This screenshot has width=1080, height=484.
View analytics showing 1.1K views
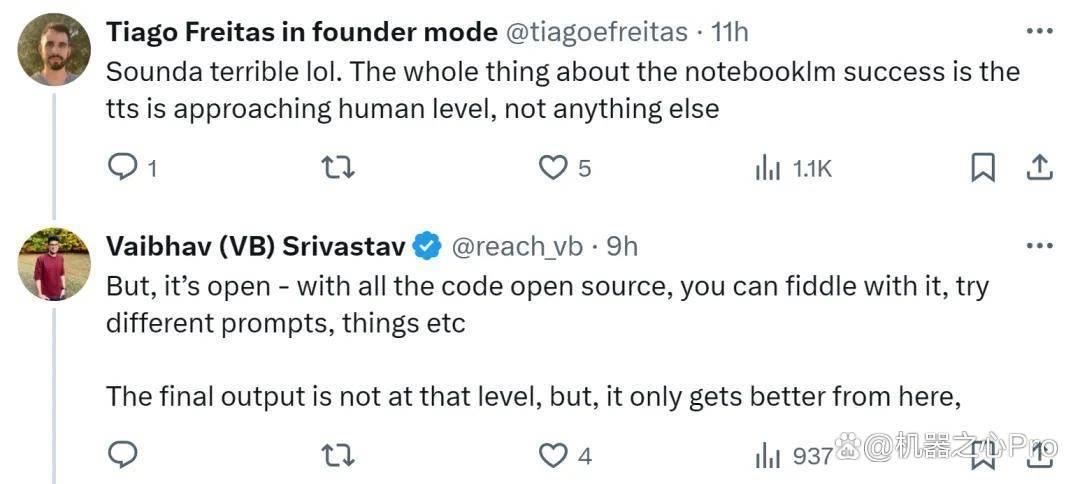click(x=794, y=168)
